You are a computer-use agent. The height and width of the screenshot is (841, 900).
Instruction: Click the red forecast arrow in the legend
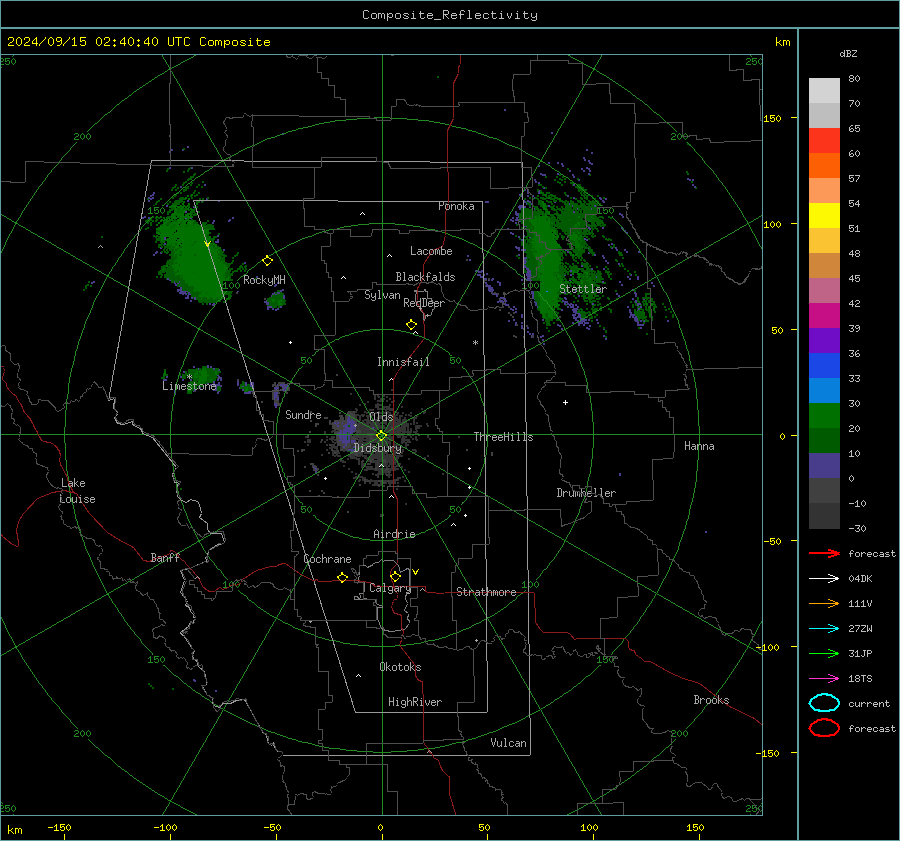824,553
